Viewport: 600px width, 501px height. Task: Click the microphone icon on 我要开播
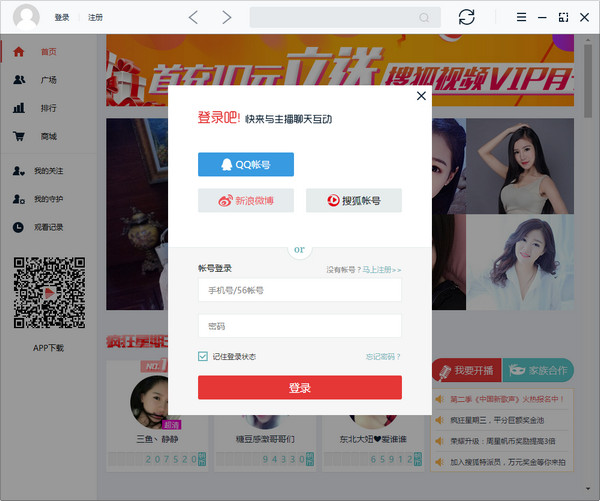(445, 372)
